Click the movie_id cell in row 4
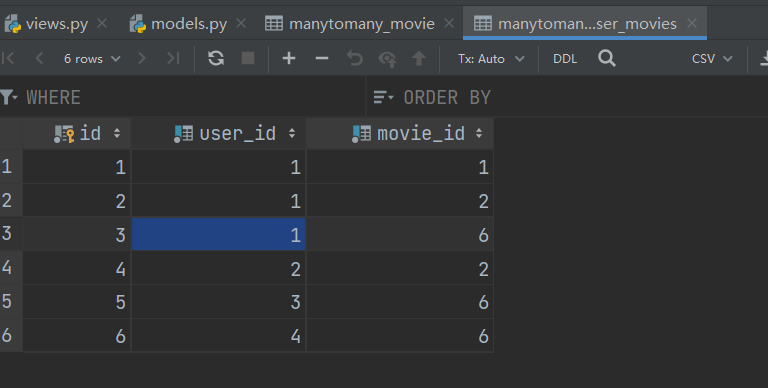 400,268
